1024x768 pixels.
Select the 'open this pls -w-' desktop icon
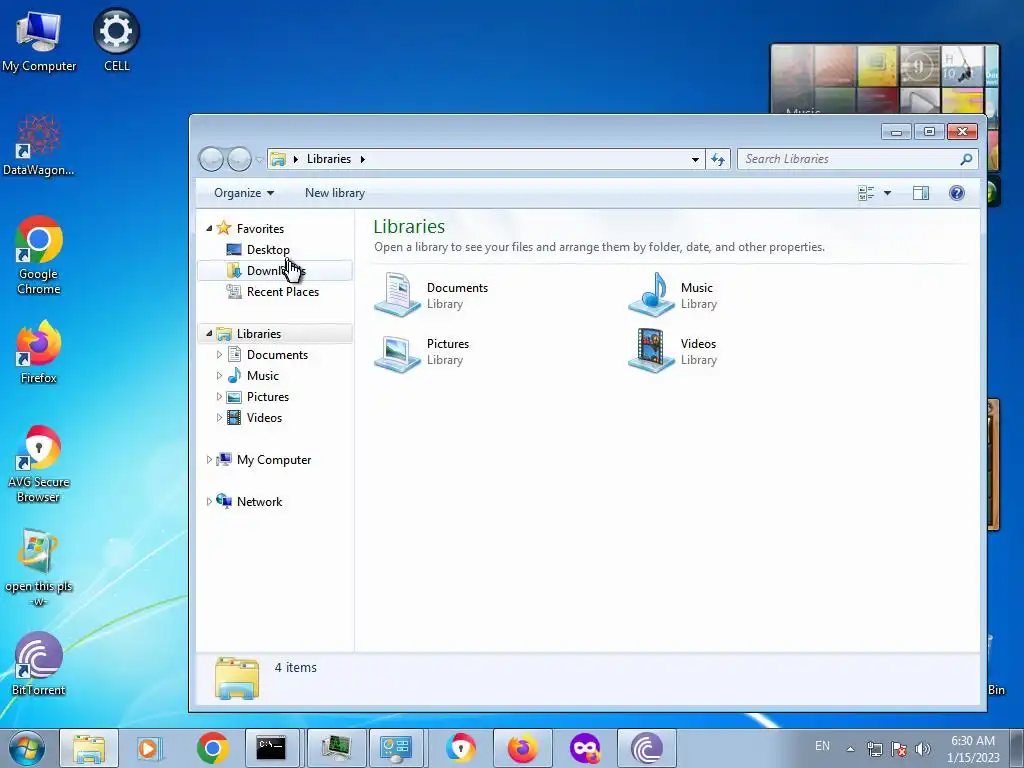[x=38, y=568]
